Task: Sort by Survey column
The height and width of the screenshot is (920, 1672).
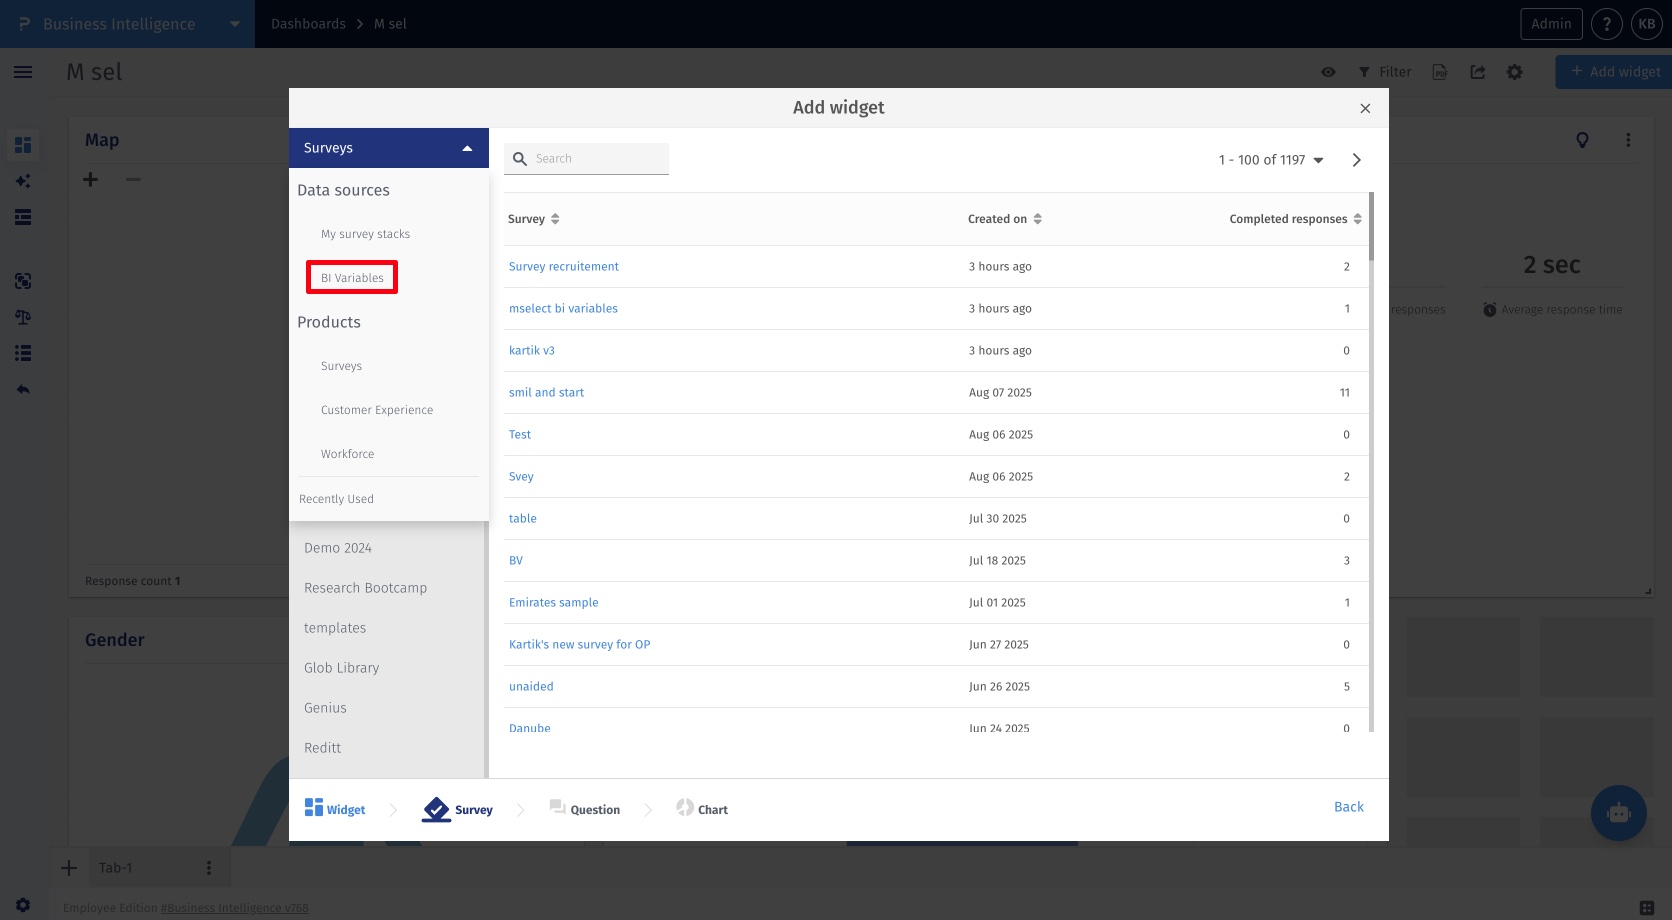Action: click(x=534, y=219)
